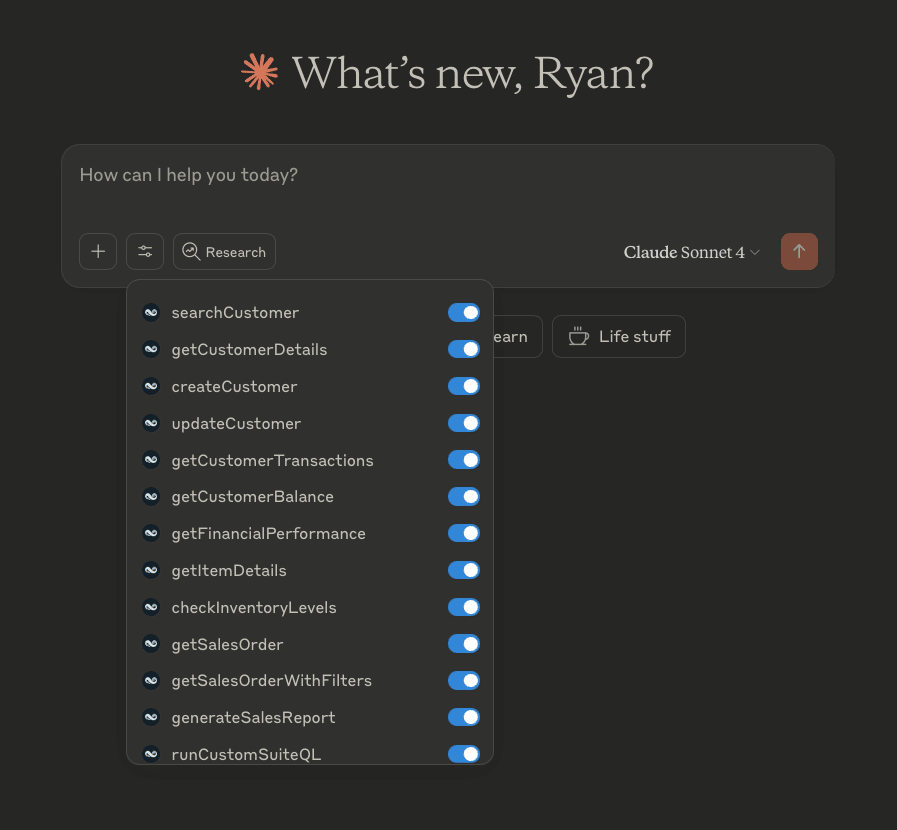The width and height of the screenshot is (897, 830).
Task: Open the Claude Sonnet 4 model dropdown
Action: pos(684,253)
